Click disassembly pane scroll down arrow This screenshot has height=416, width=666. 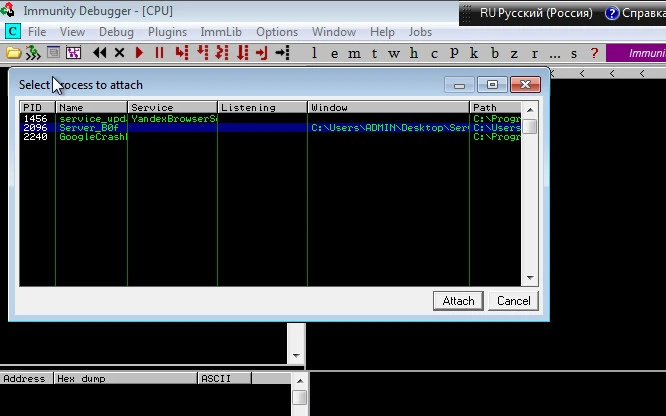coord(296,356)
